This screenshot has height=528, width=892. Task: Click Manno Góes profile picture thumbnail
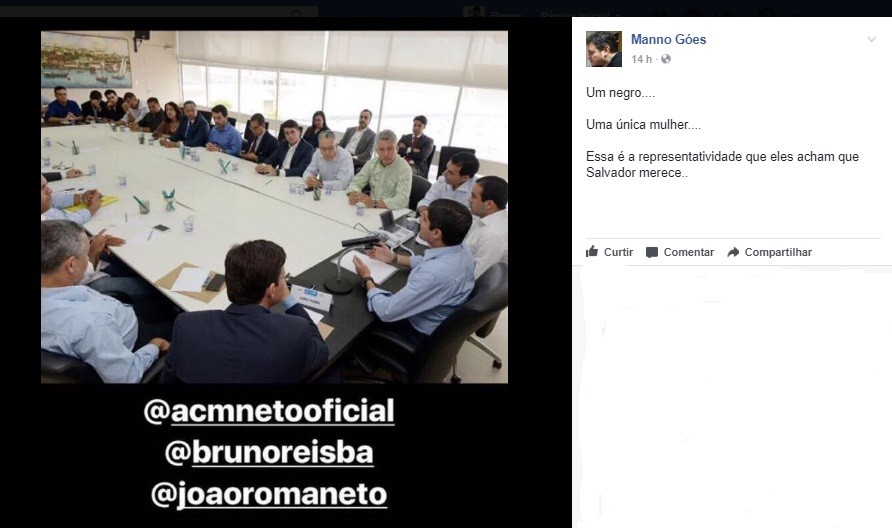click(604, 49)
